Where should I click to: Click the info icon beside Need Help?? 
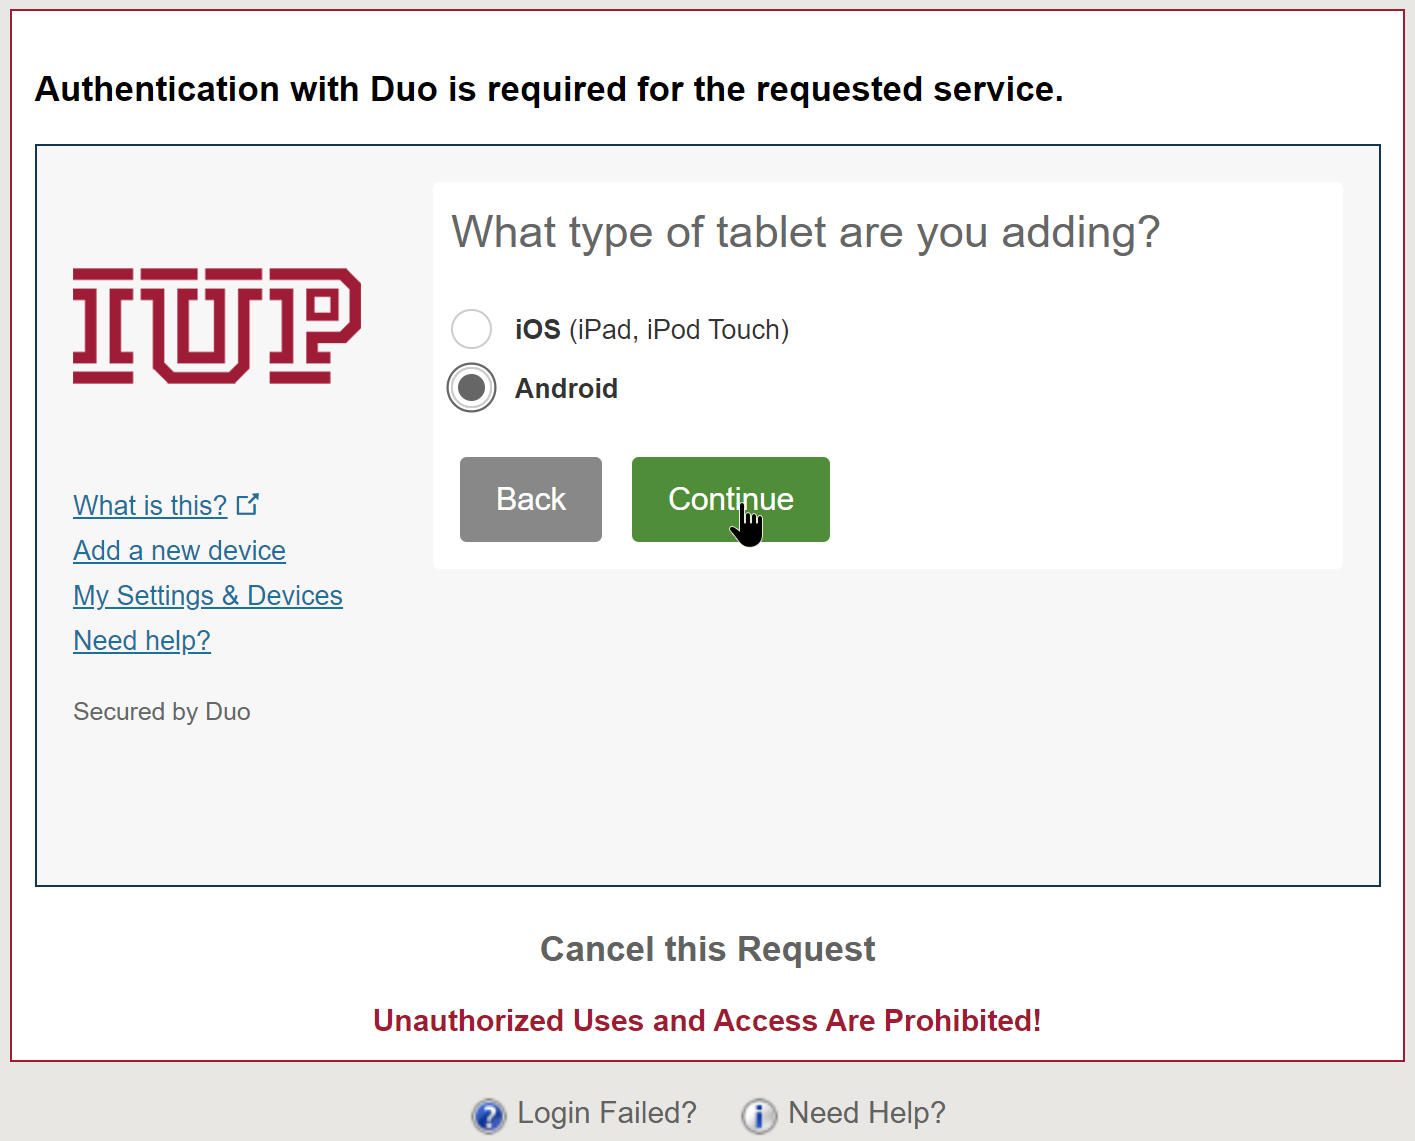click(x=759, y=1115)
